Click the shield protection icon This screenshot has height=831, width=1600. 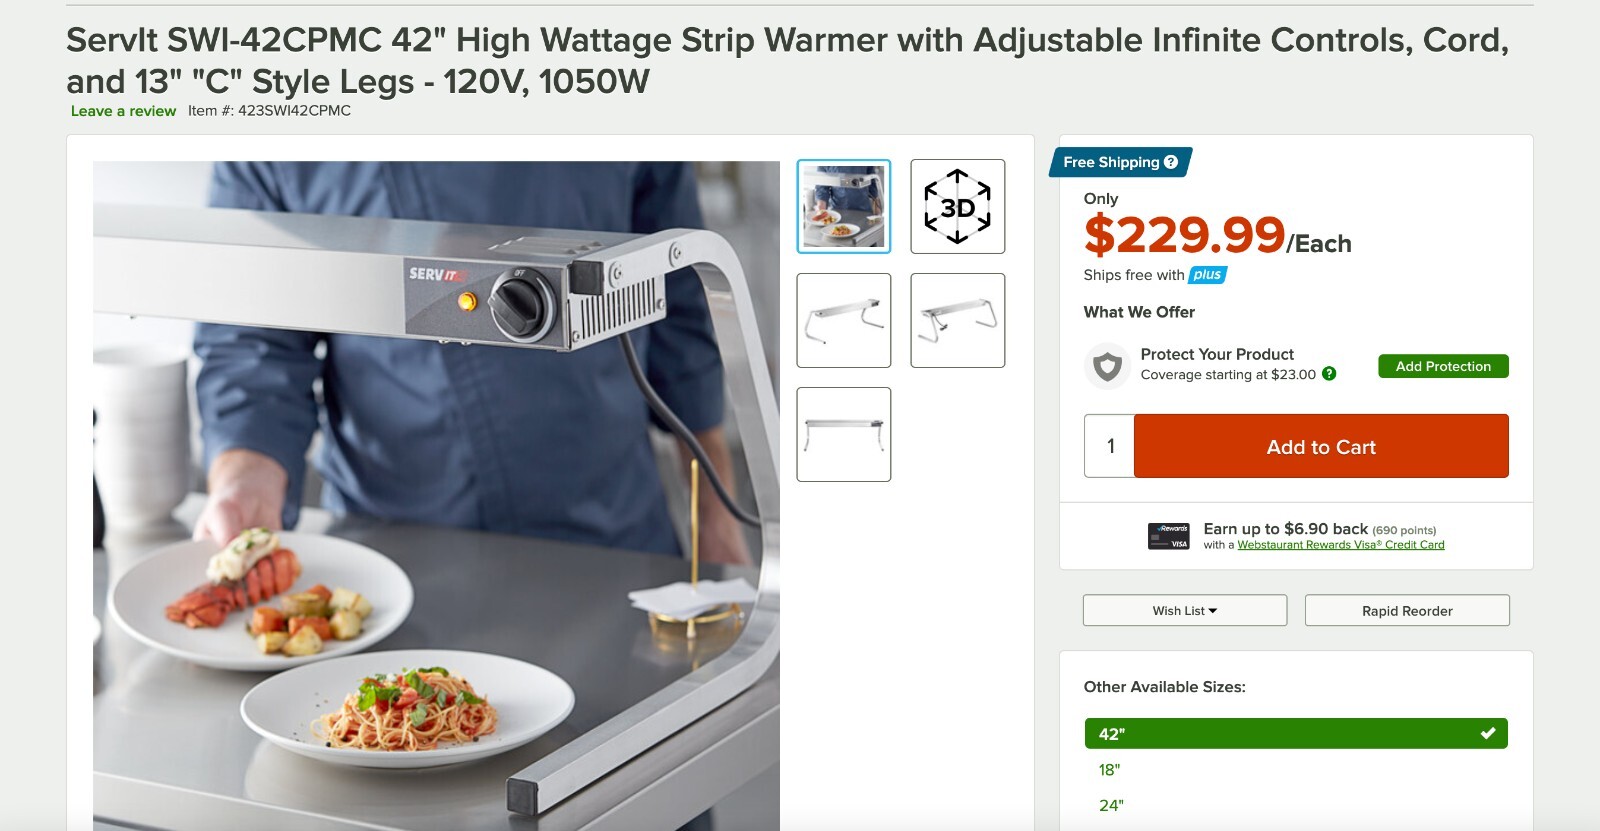tap(1107, 366)
